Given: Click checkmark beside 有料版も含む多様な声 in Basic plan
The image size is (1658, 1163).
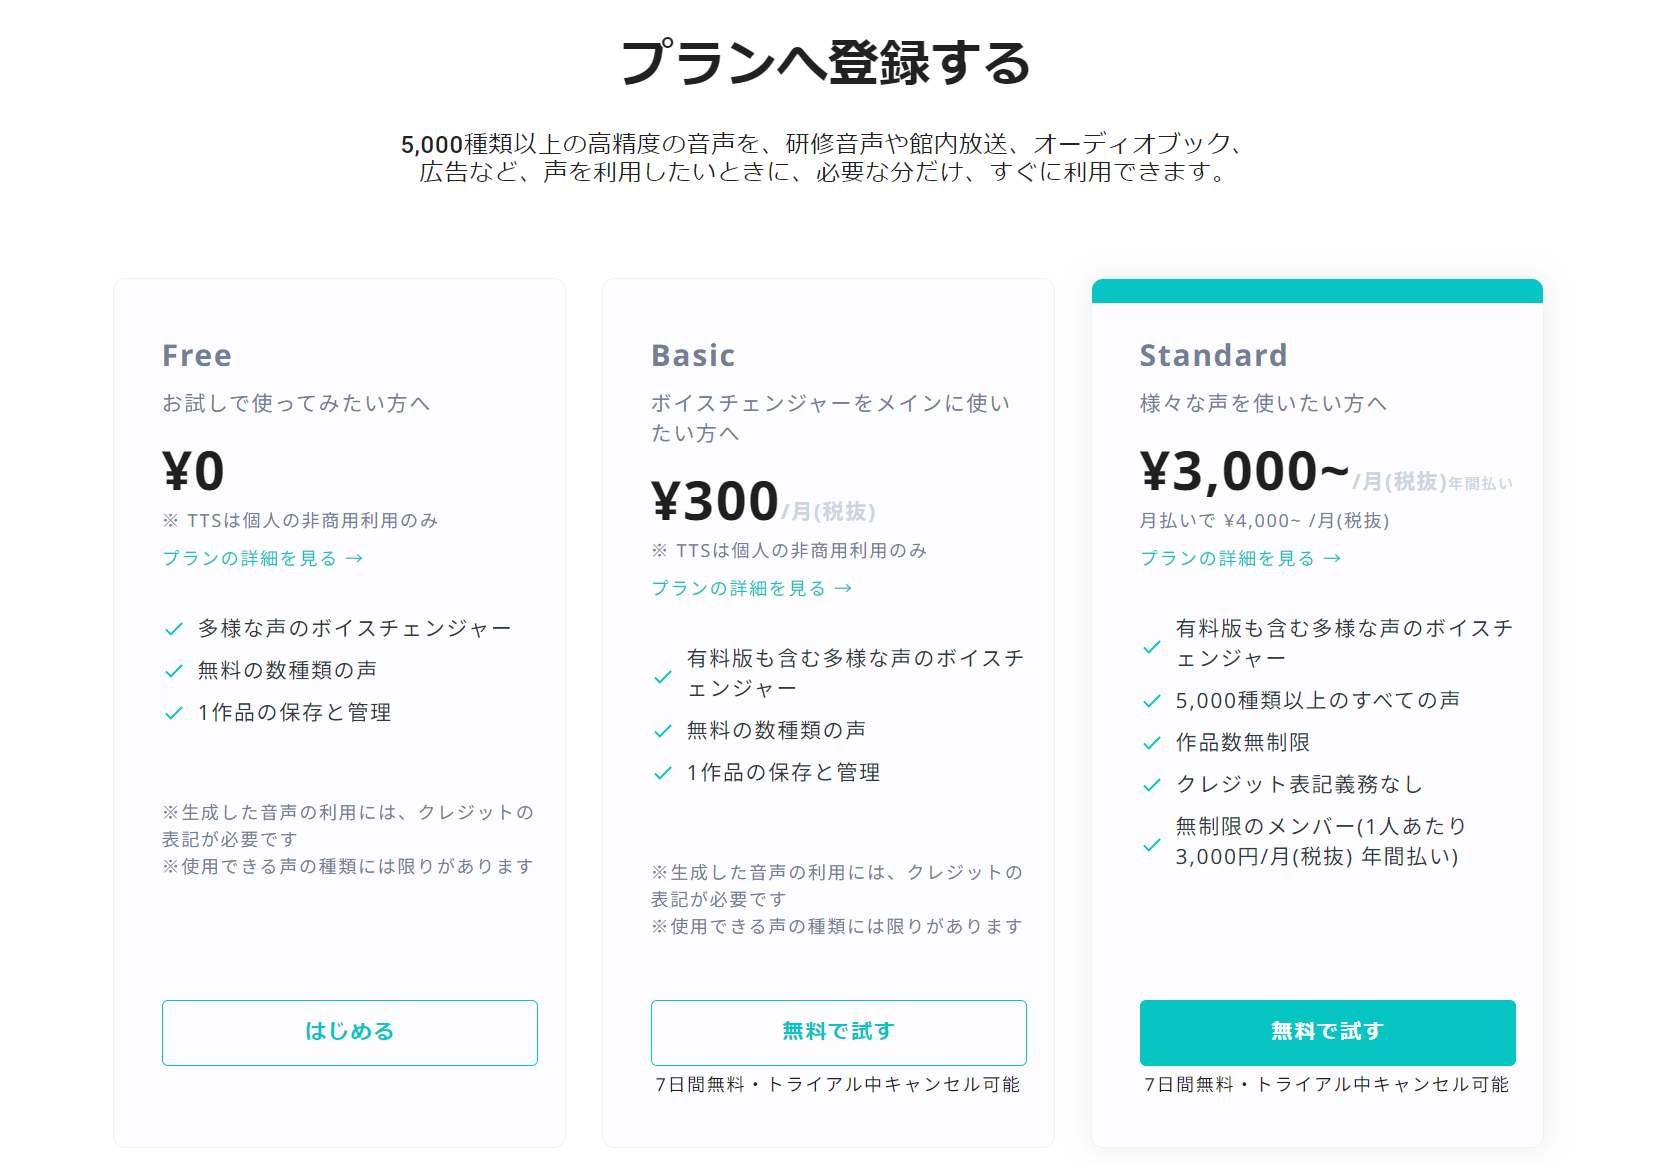Looking at the screenshot, I should (x=662, y=677).
